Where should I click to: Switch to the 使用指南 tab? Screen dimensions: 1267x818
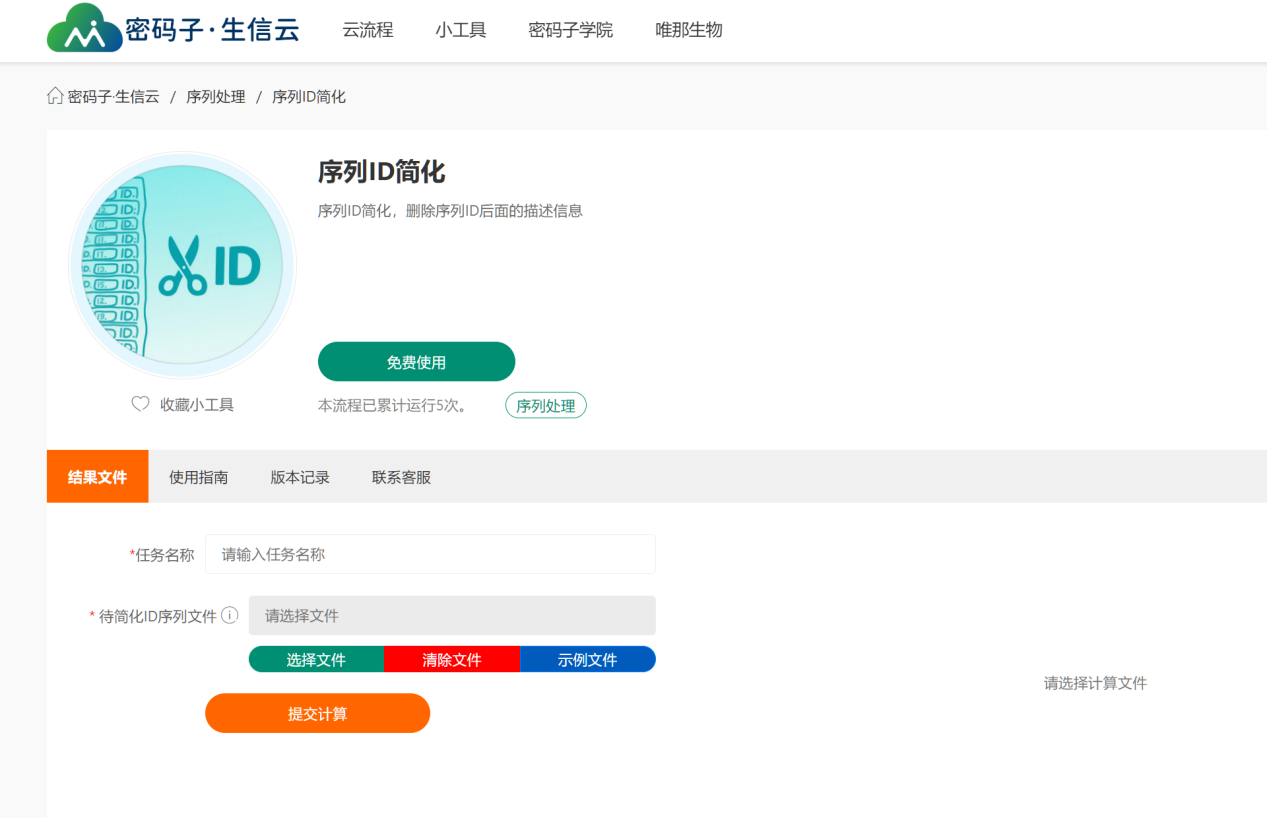pyautogui.click(x=198, y=477)
